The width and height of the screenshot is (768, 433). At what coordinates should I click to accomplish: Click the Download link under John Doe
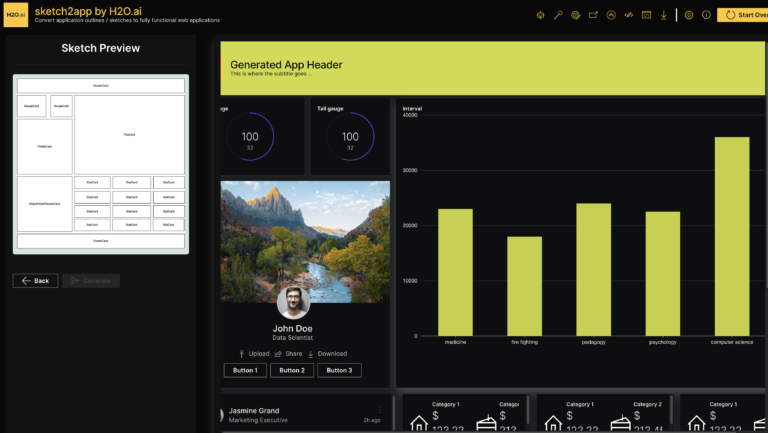click(327, 354)
